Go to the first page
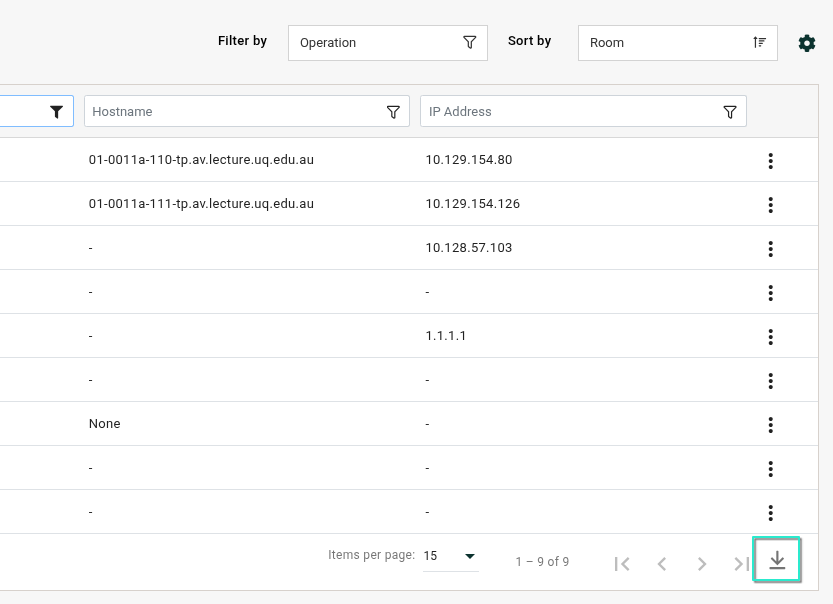The height and width of the screenshot is (604, 833). pos(622,564)
